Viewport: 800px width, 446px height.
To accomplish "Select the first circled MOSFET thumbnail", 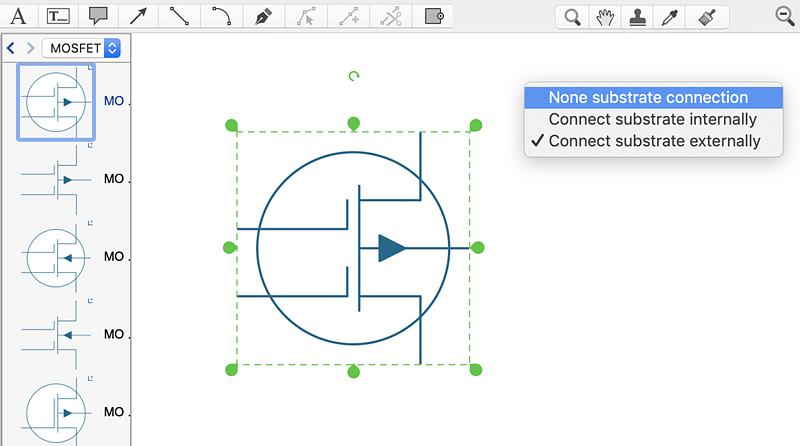I will pyautogui.click(x=56, y=102).
